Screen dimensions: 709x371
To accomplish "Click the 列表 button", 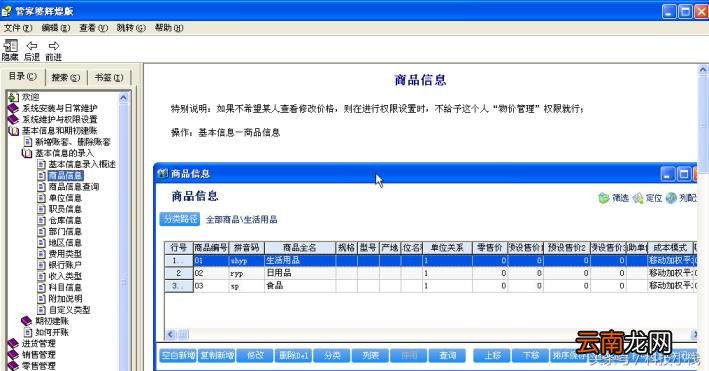I will [x=370, y=356].
